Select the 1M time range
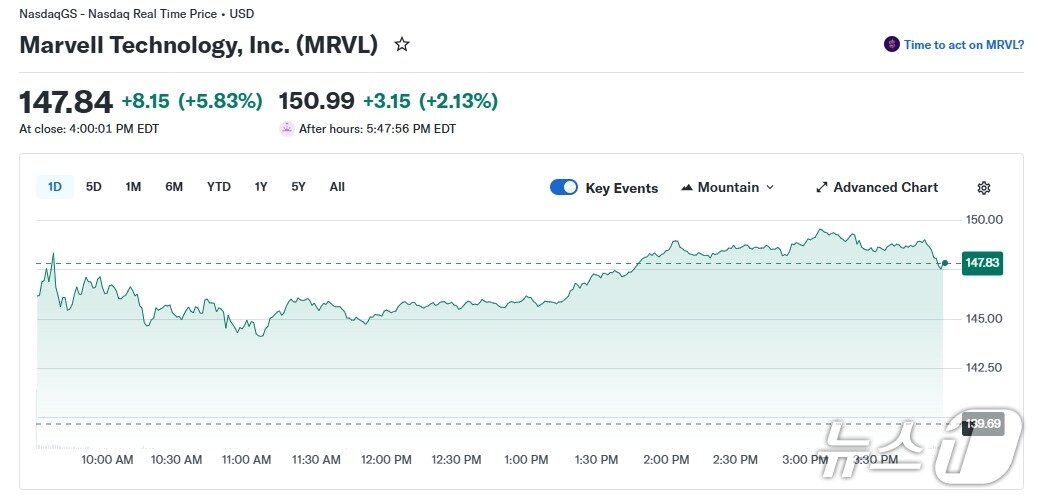The image size is (1038, 500). tap(133, 187)
